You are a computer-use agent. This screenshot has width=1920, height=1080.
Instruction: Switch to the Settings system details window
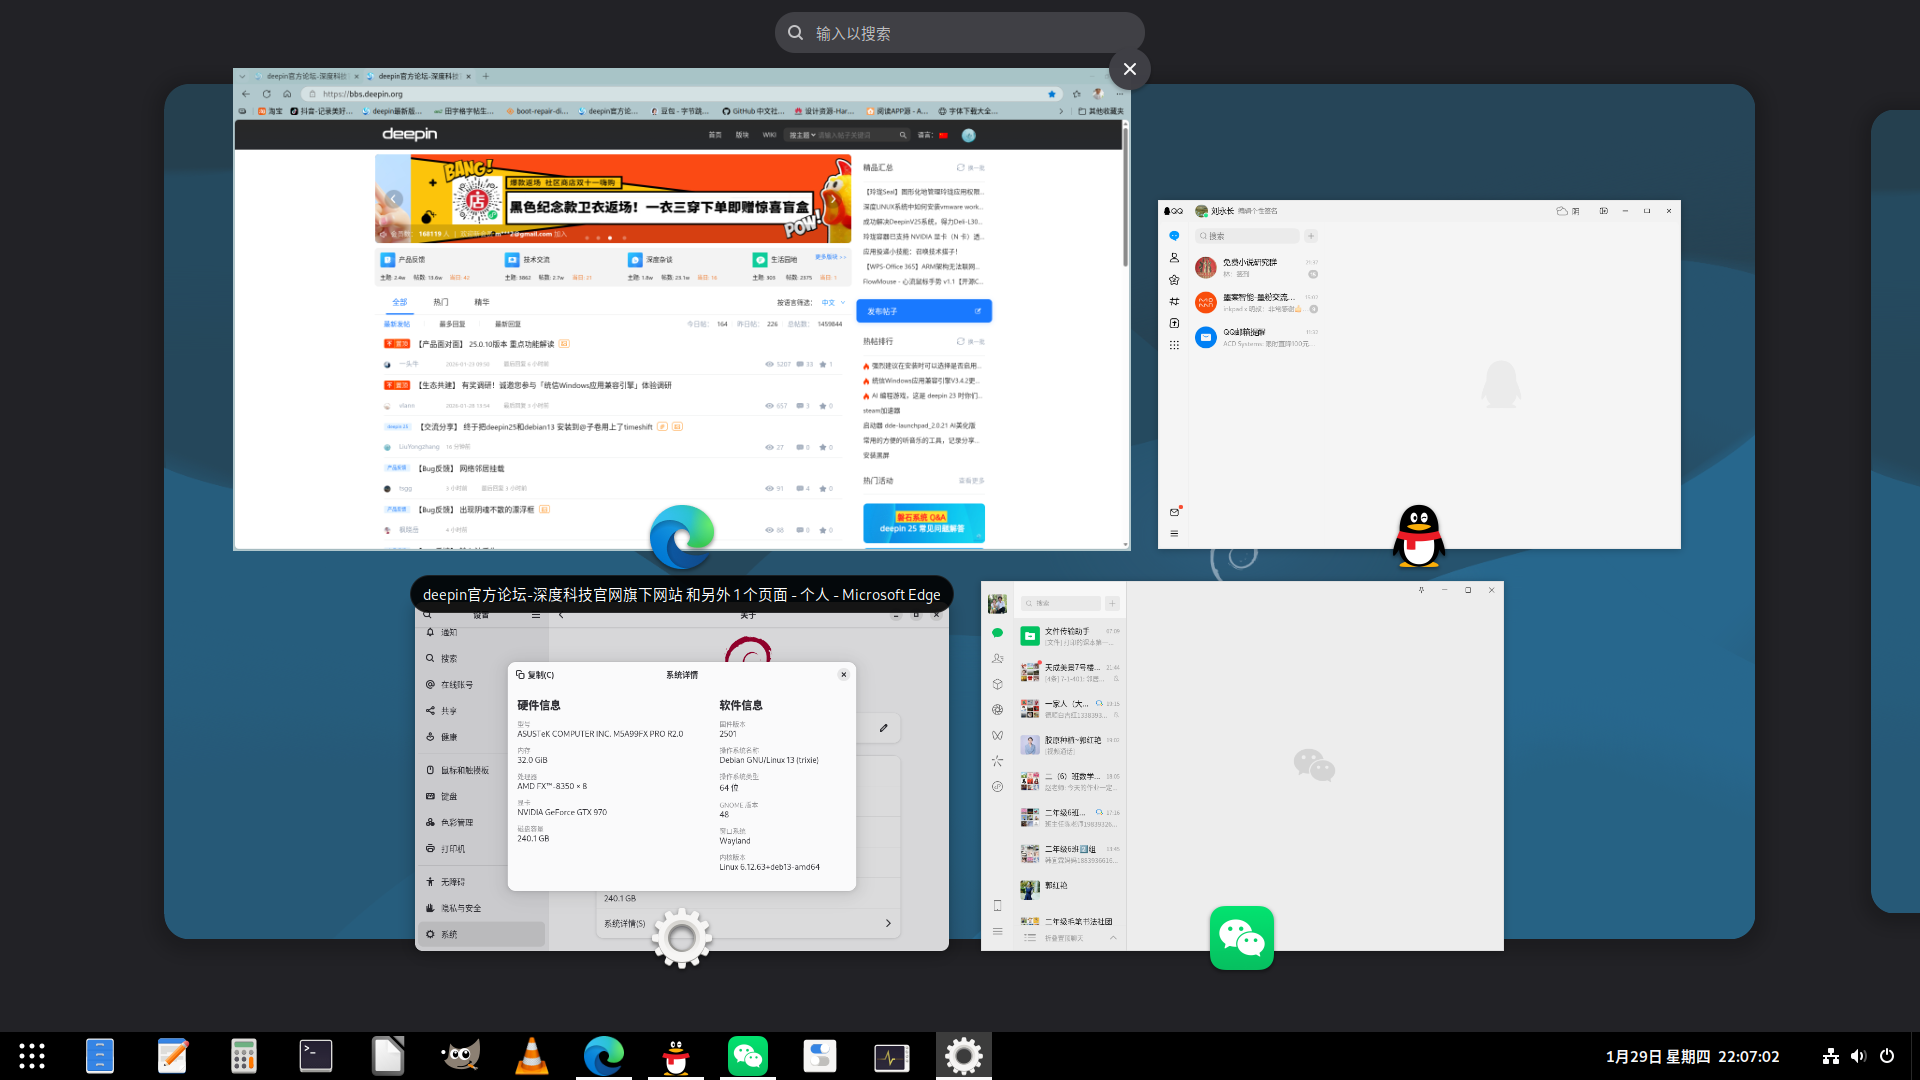click(x=681, y=775)
